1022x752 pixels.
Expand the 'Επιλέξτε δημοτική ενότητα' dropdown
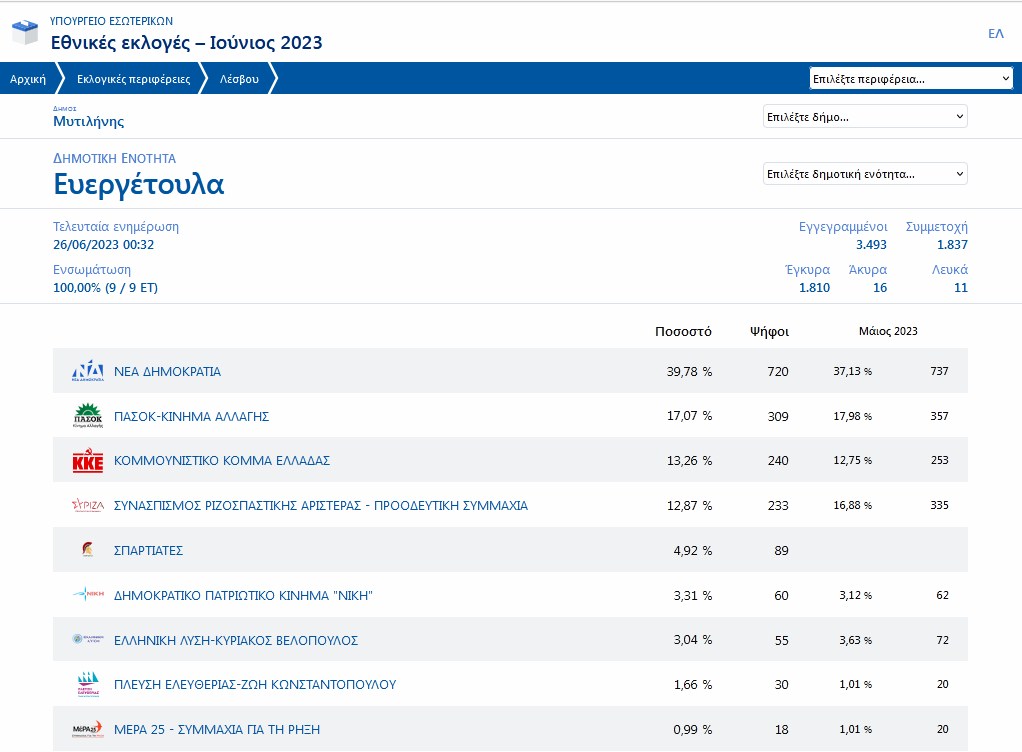[x=865, y=174]
